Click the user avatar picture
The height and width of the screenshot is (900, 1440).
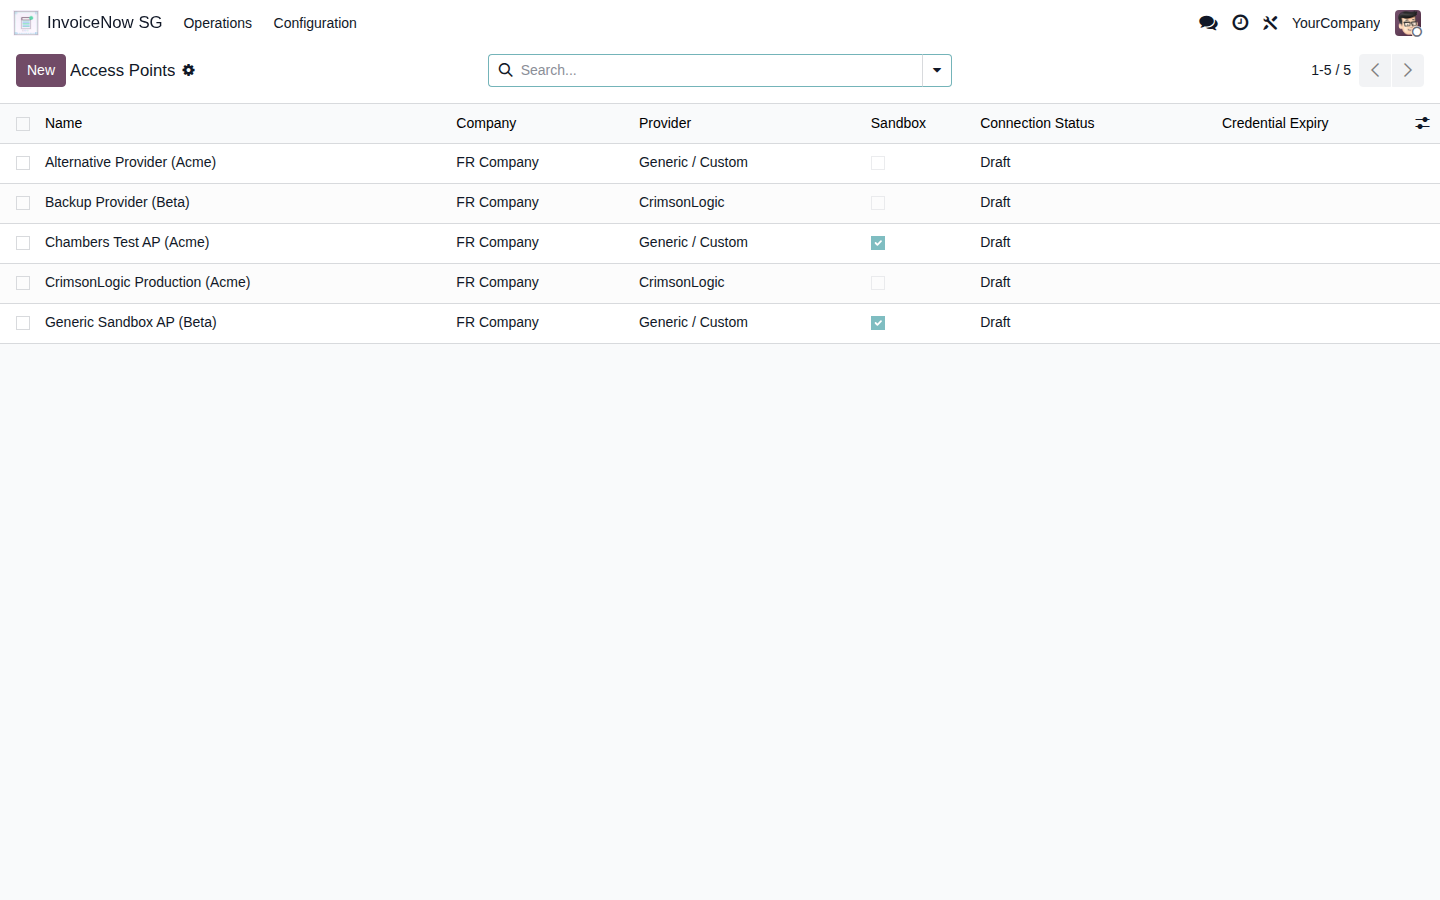(1408, 23)
